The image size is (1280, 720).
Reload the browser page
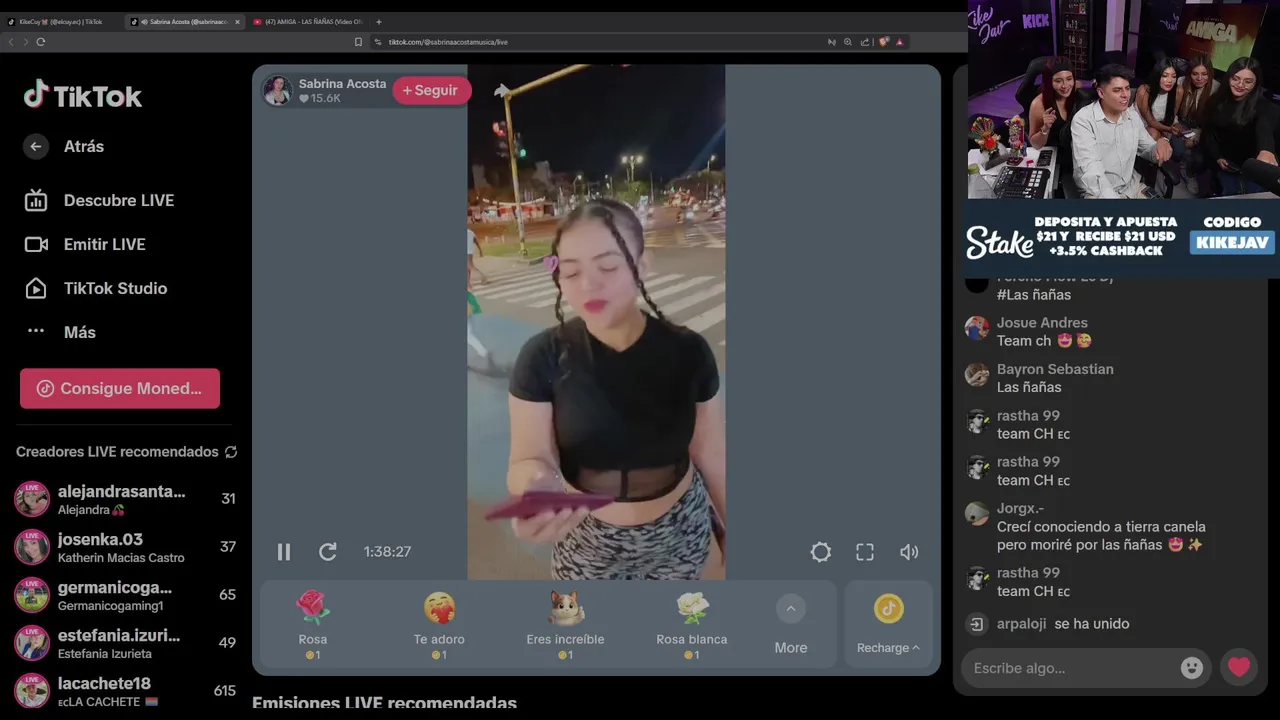tap(41, 42)
